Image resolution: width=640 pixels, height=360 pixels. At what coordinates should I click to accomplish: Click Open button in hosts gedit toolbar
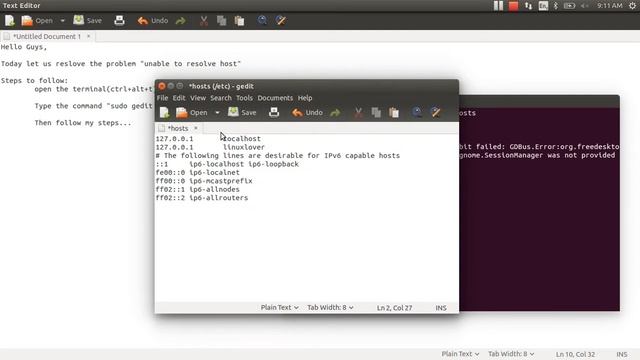coord(192,112)
